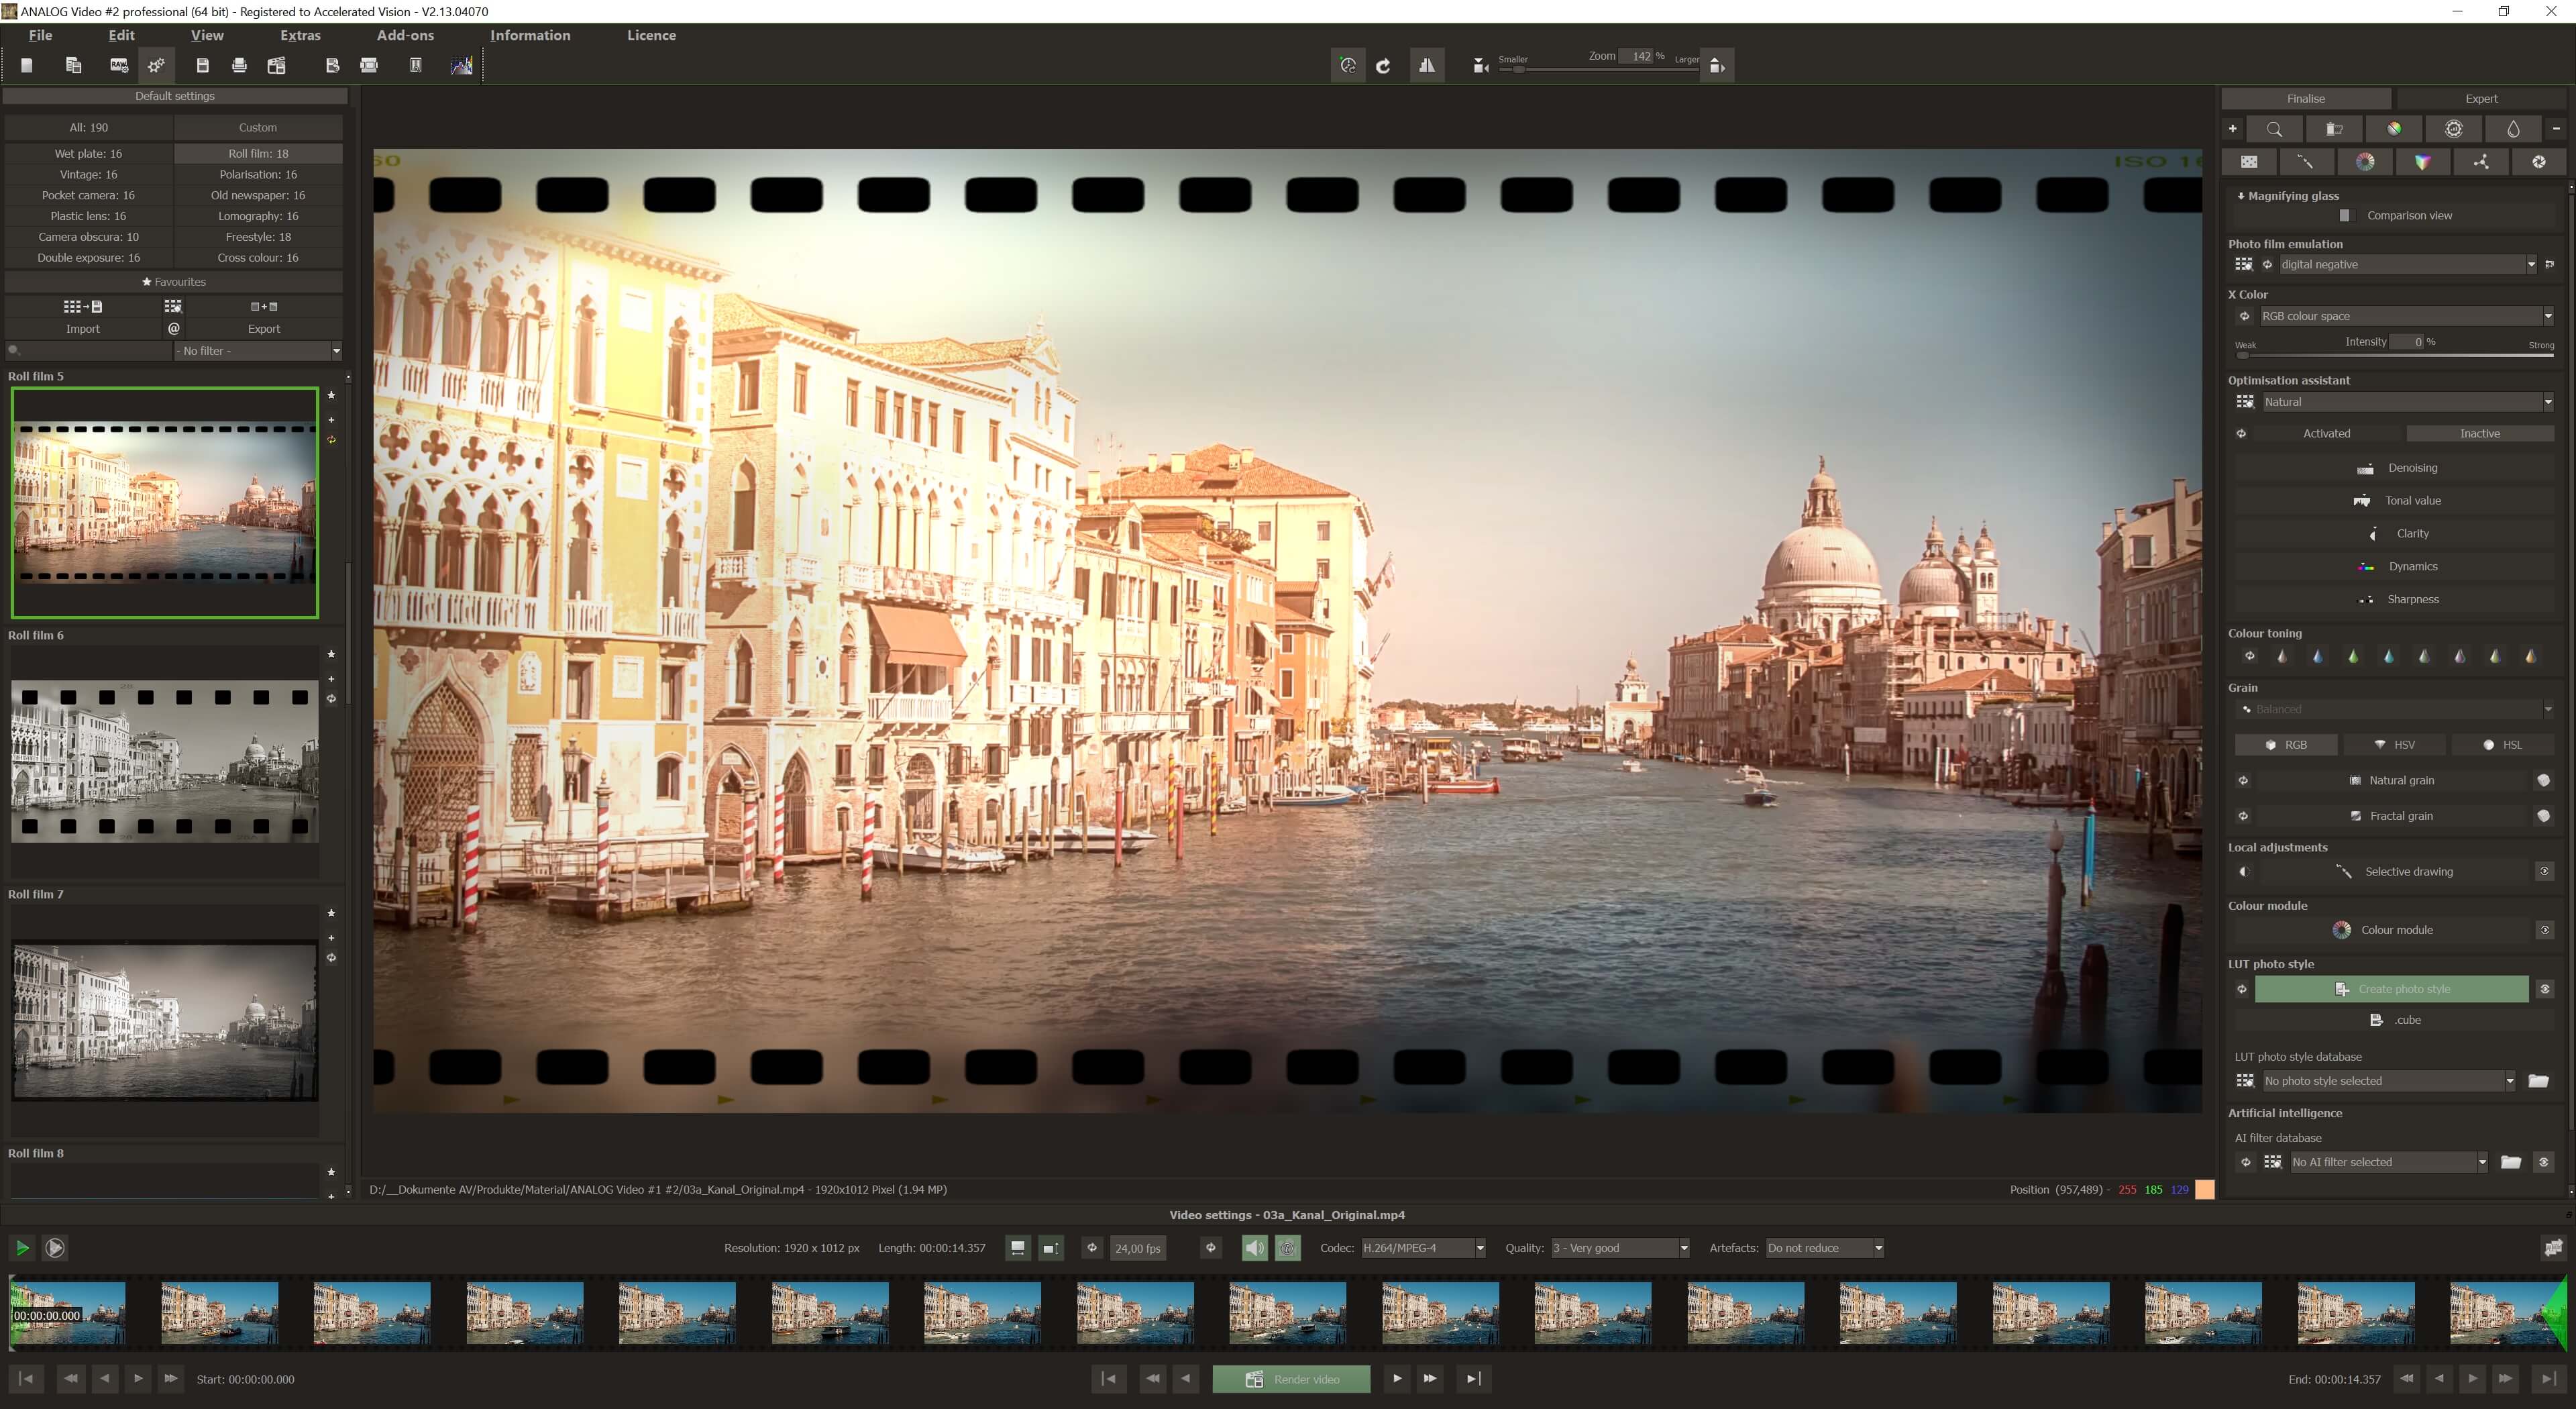Select the Roll film 6 preview thumbnail

(x=165, y=761)
